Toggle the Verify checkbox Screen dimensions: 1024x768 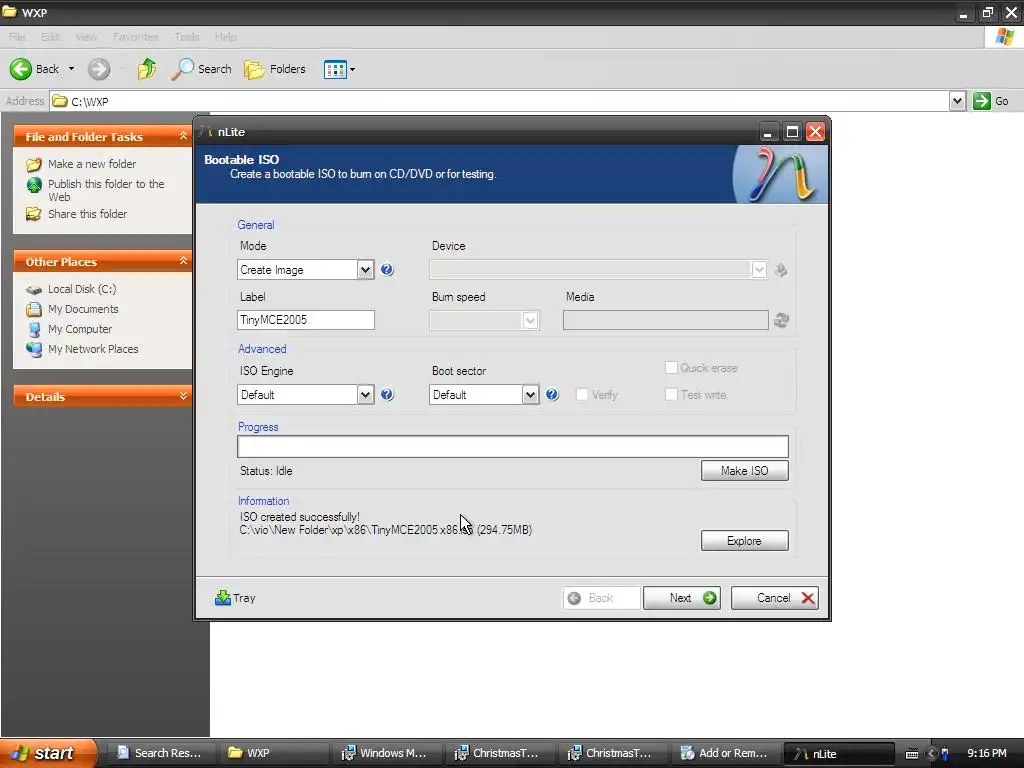582,394
